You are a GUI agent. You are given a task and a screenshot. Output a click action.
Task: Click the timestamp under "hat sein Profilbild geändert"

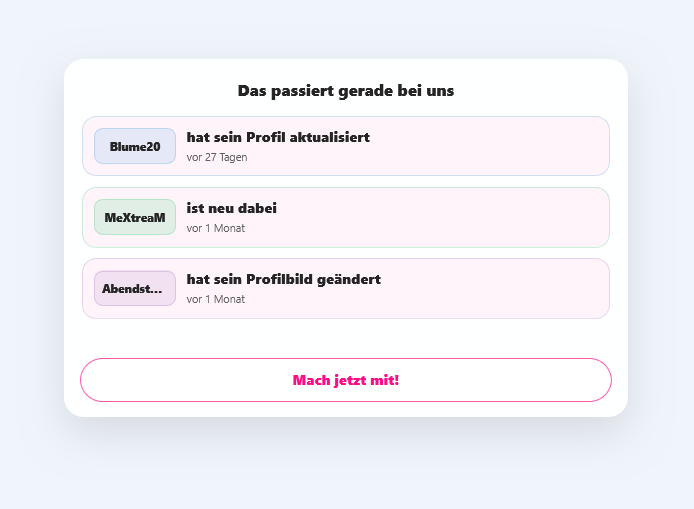point(215,299)
